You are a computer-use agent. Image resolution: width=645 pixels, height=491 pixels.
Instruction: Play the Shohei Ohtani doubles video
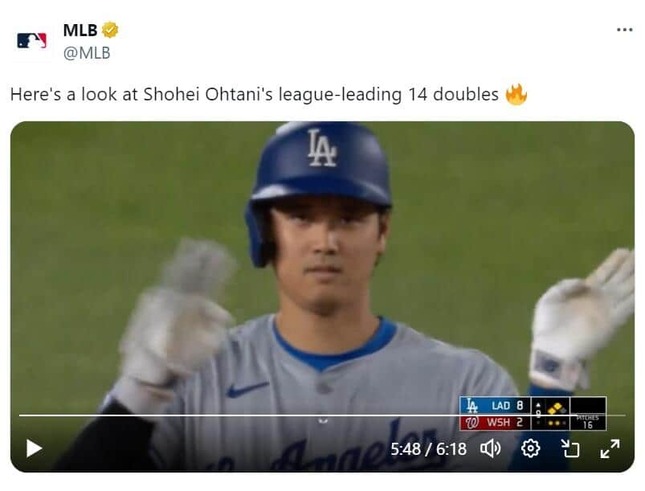pyautogui.click(x=34, y=448)
